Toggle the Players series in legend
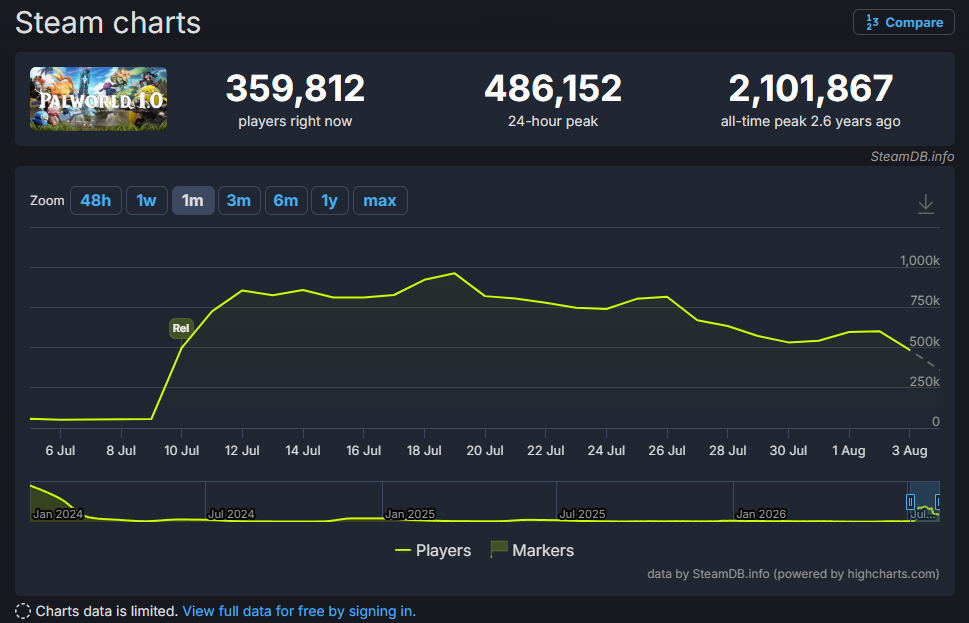Viewport: 969px width, 623px height. coord(433,550)
